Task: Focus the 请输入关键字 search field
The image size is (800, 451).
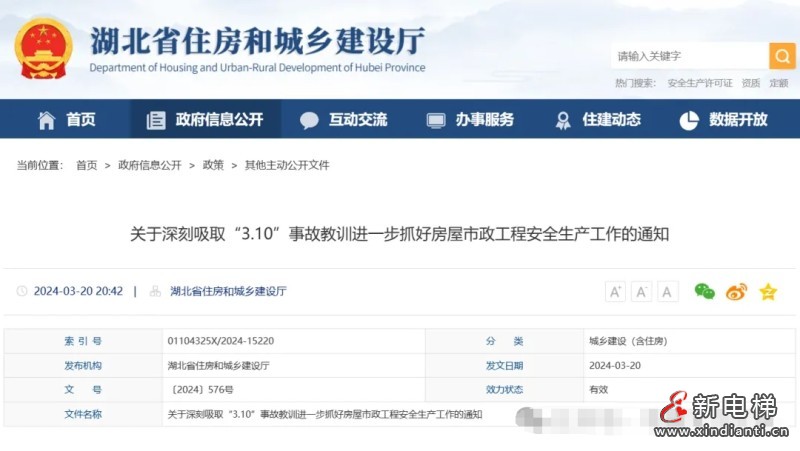Action: coord(690,56)
